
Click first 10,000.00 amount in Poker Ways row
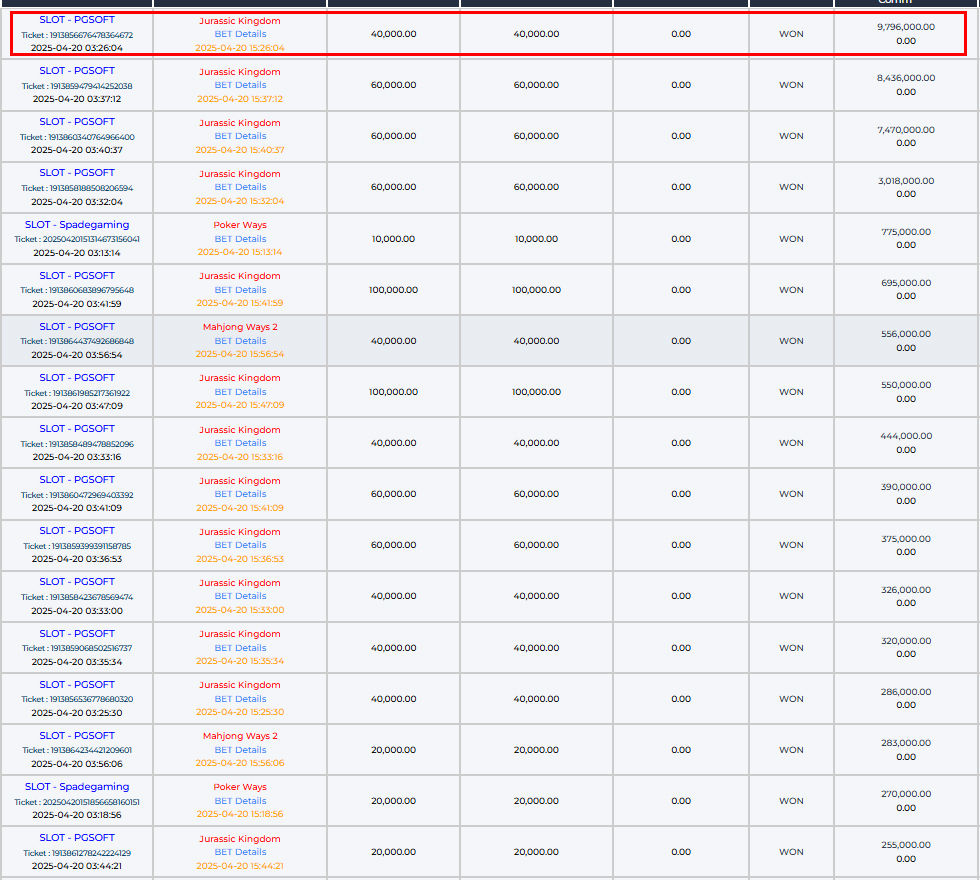point(393,239)
